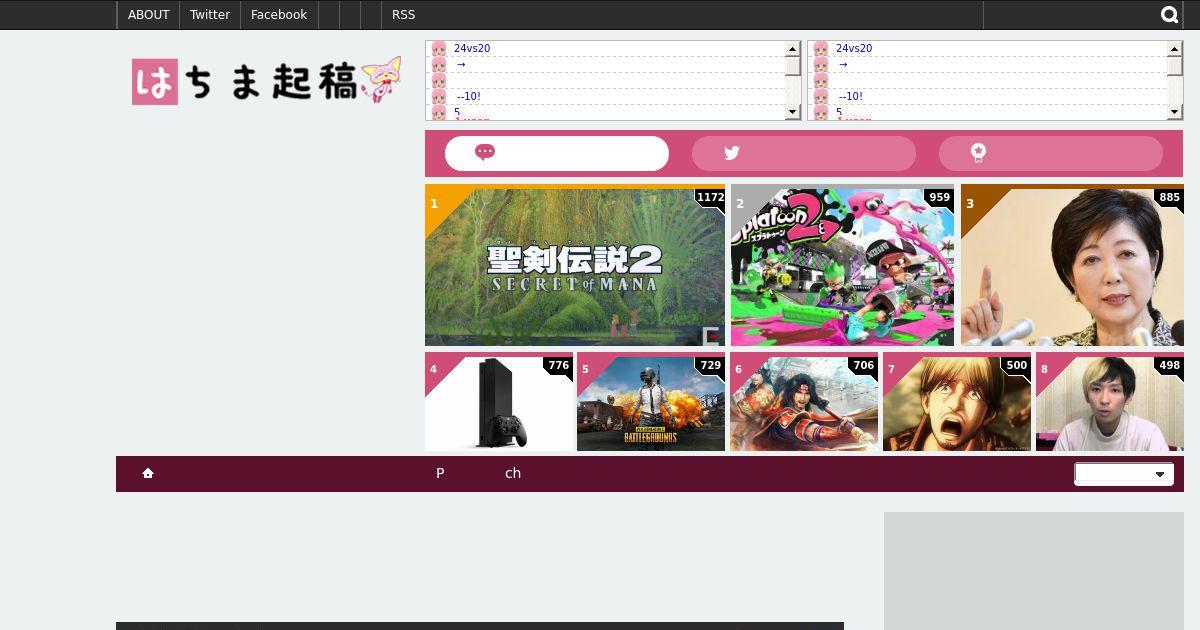Open "24vs20" entry in left ticker panel
This screenshot has height=630, width=1200.
point(472,48)
